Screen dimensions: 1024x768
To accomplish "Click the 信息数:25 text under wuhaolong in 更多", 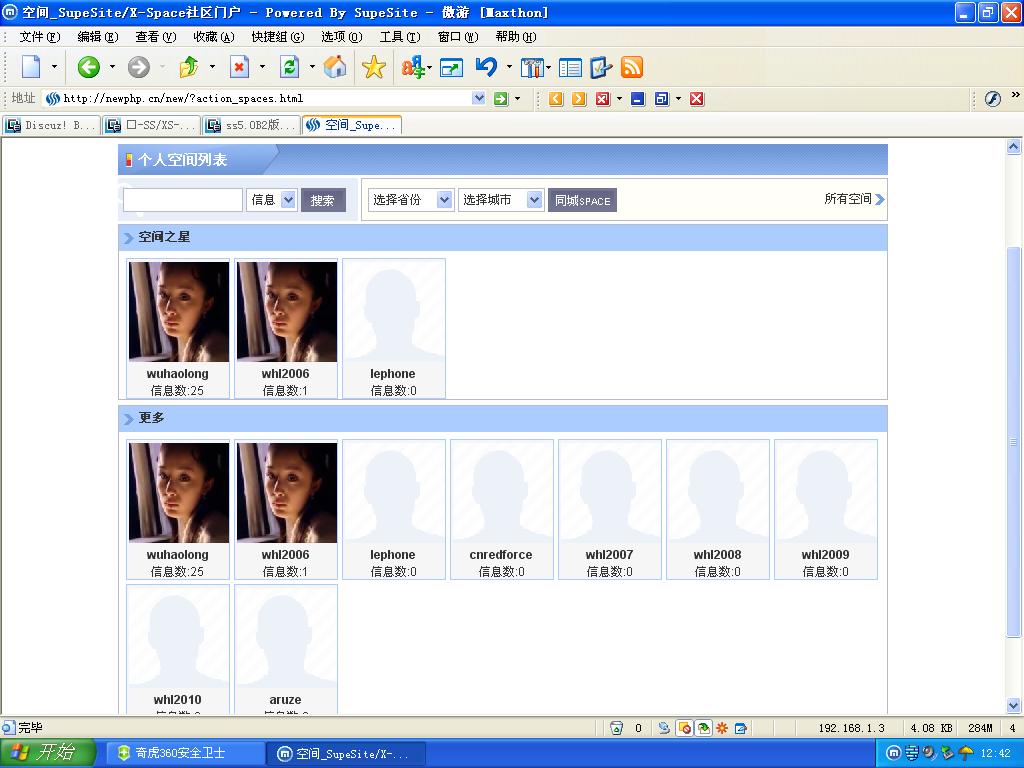I will point(177,571).
